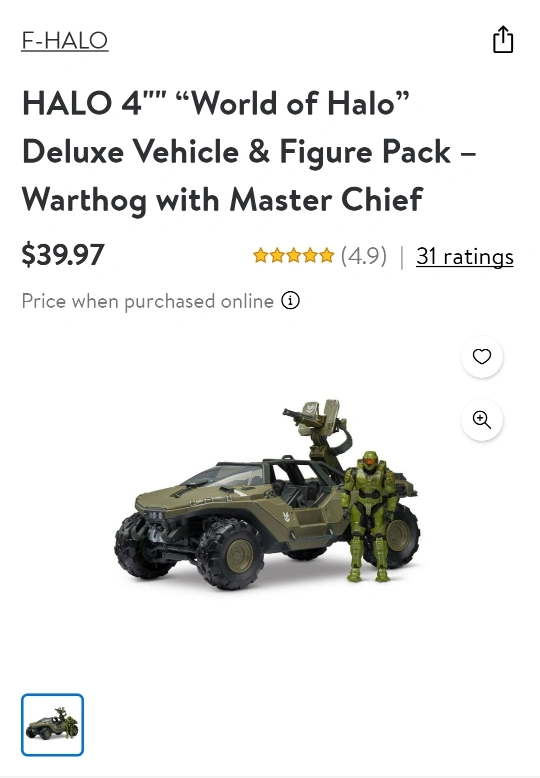540x778 pixels.
Task: Click the HALO World of Halo product title
Action: pyautogui.click(x=248, y=152)
